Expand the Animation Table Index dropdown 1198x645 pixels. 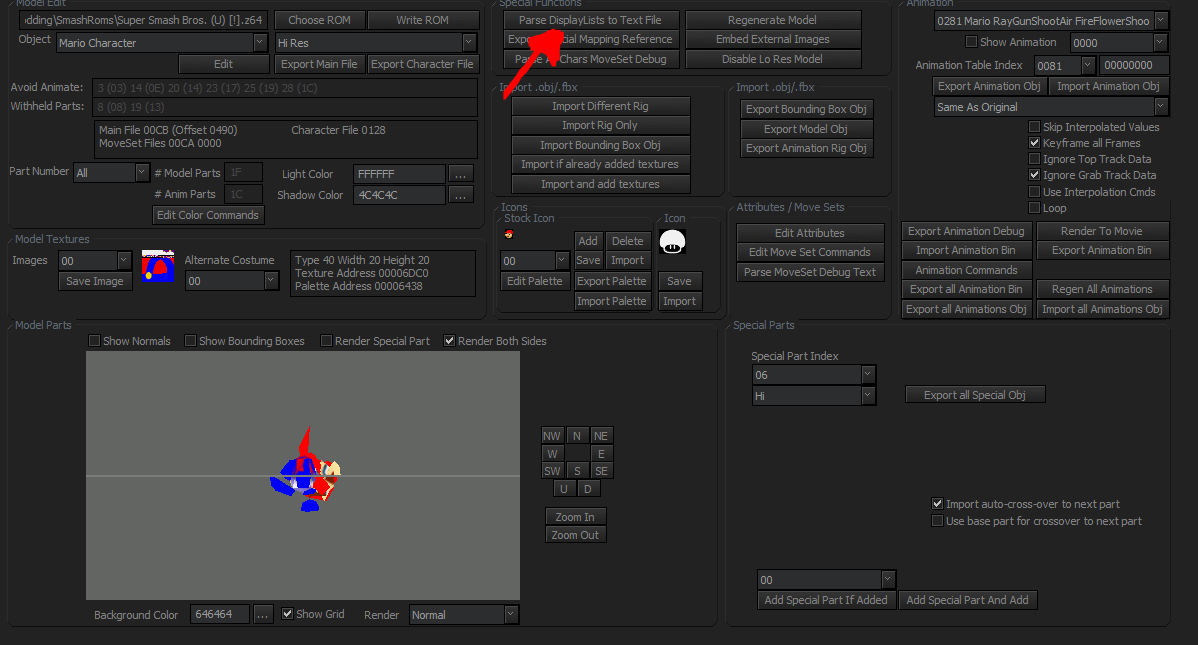pos(1087,66)
